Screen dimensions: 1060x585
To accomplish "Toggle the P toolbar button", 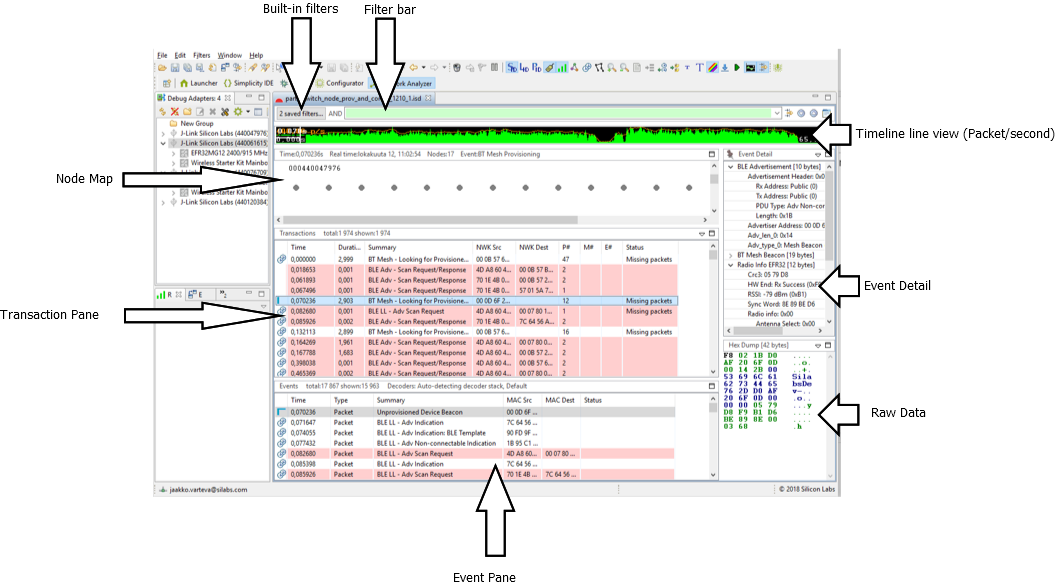I will [537, 68].
